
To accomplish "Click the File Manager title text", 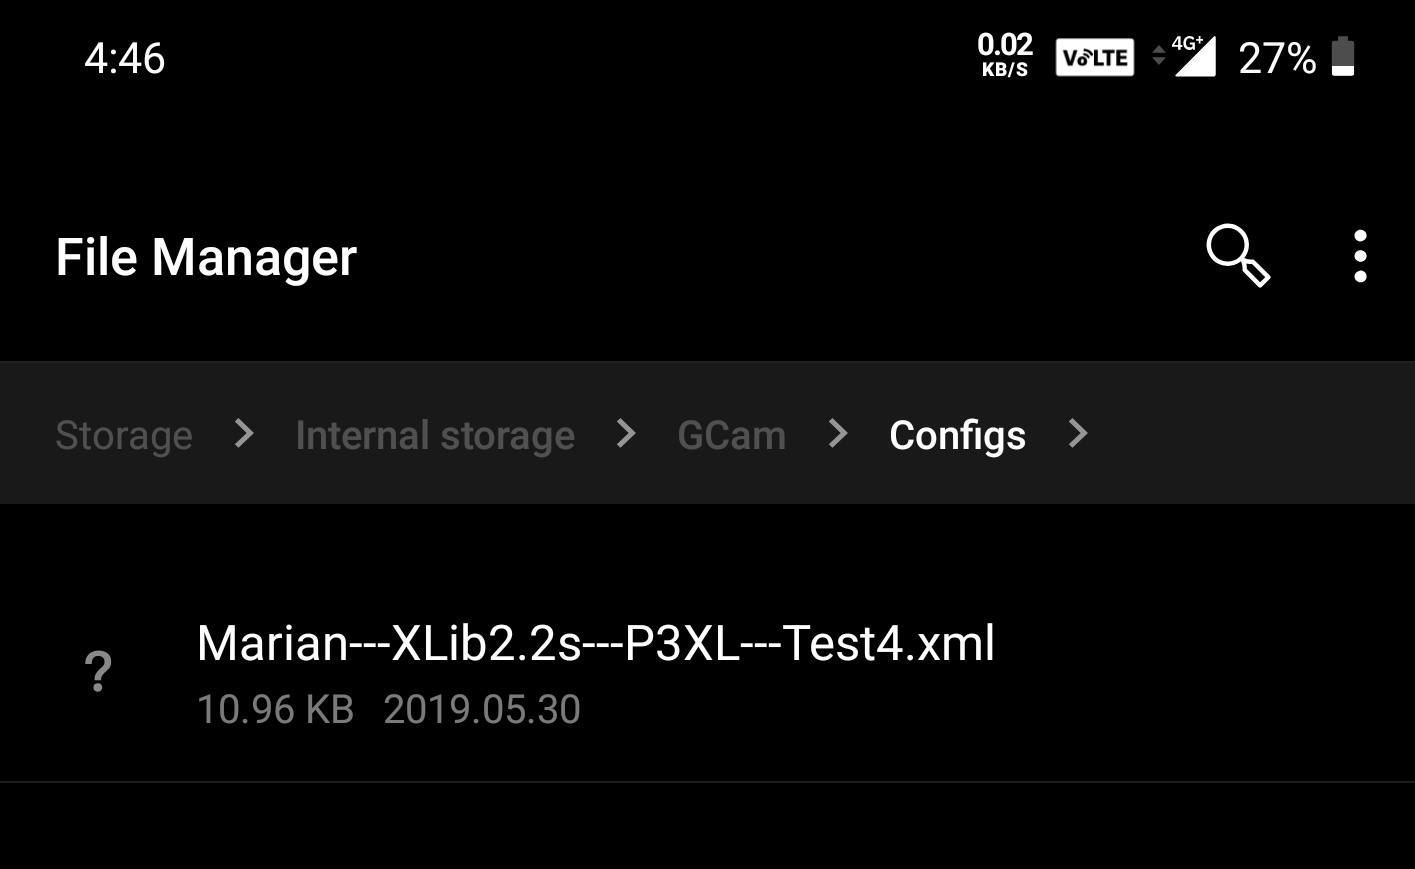I will pyautogui.click(x=205, y=256).
